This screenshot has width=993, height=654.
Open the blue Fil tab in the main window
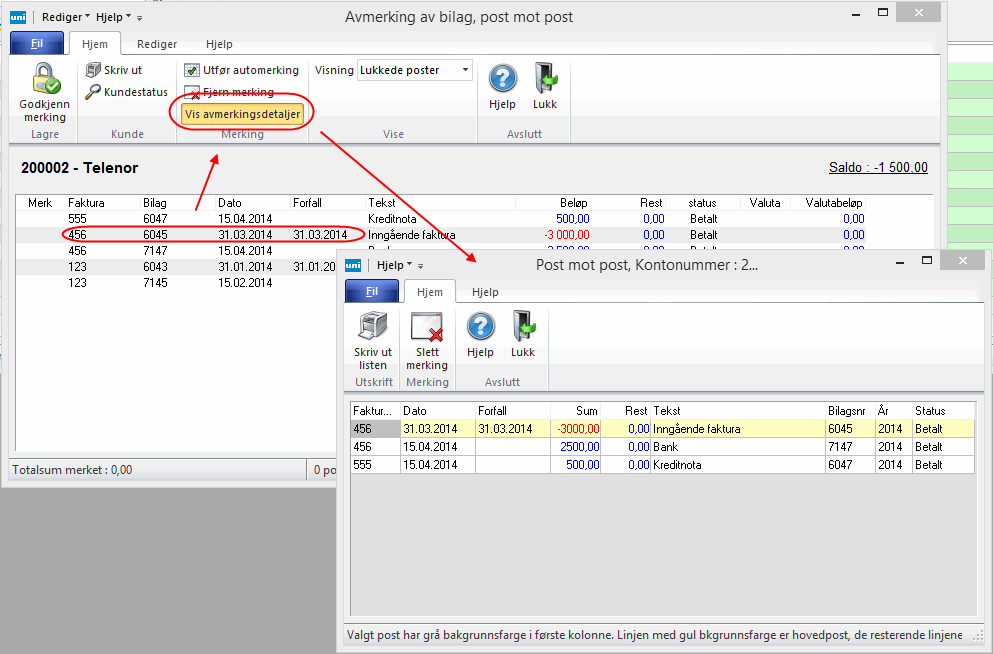point(35,44)
